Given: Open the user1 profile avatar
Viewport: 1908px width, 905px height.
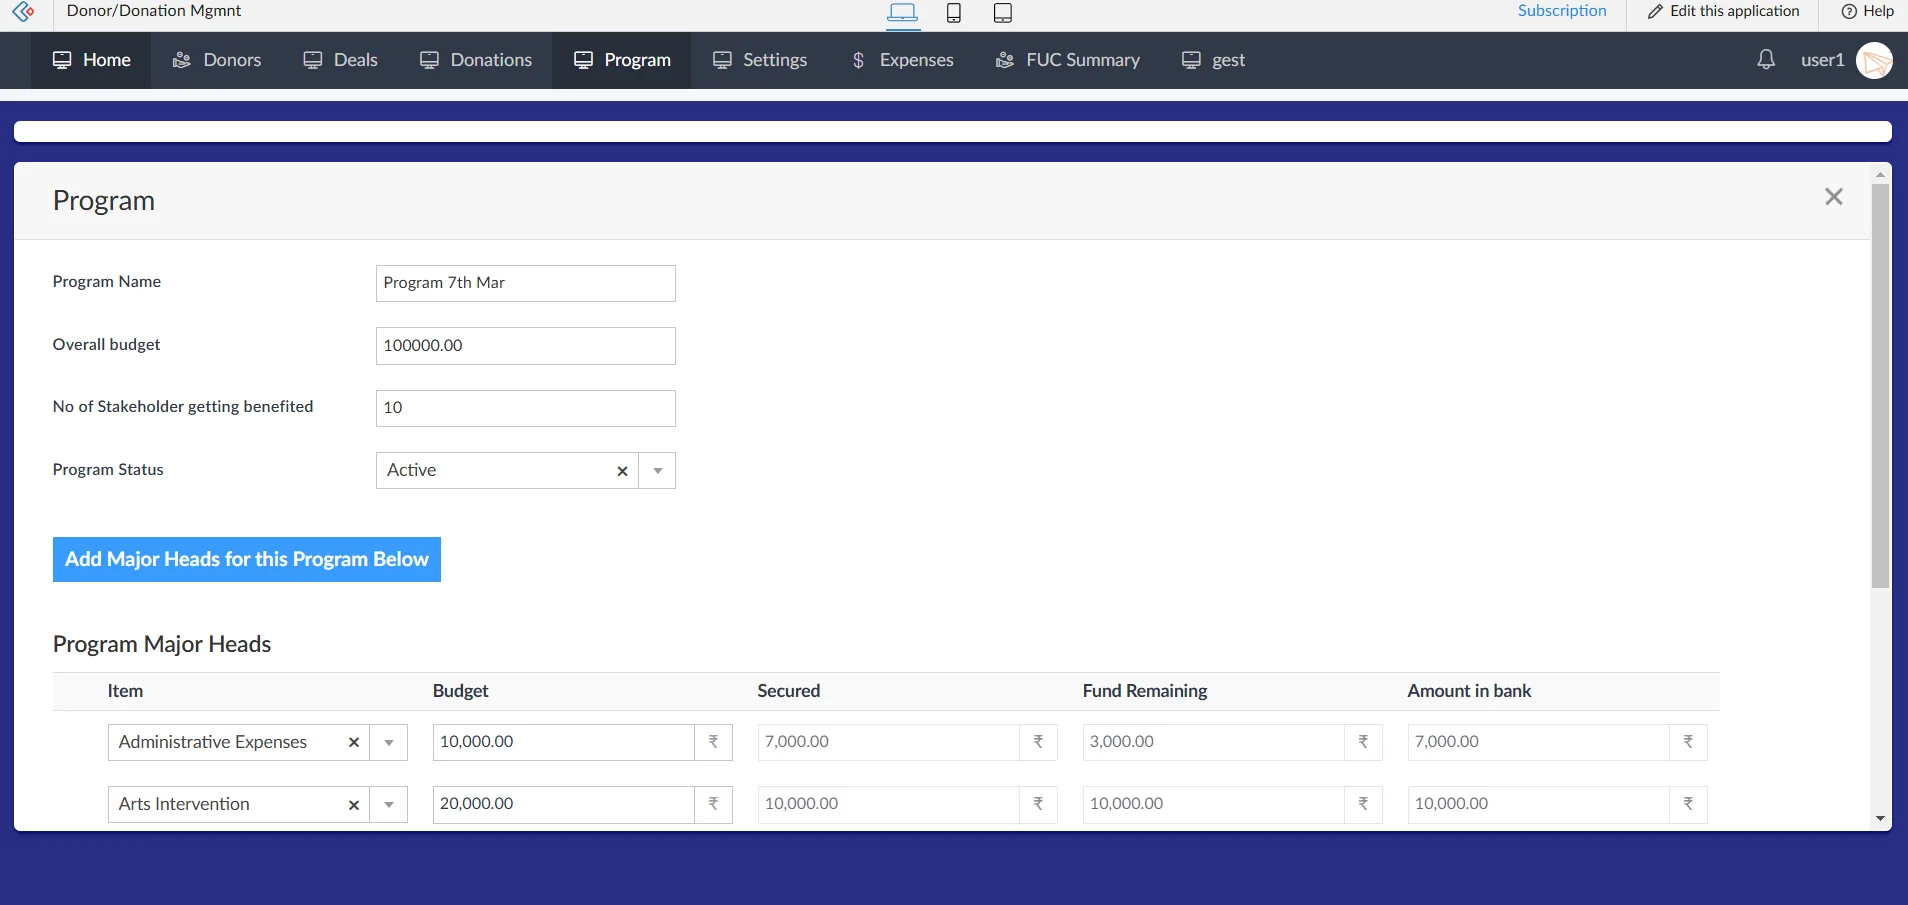Looking at the screenshot, I should point(1874,61).
